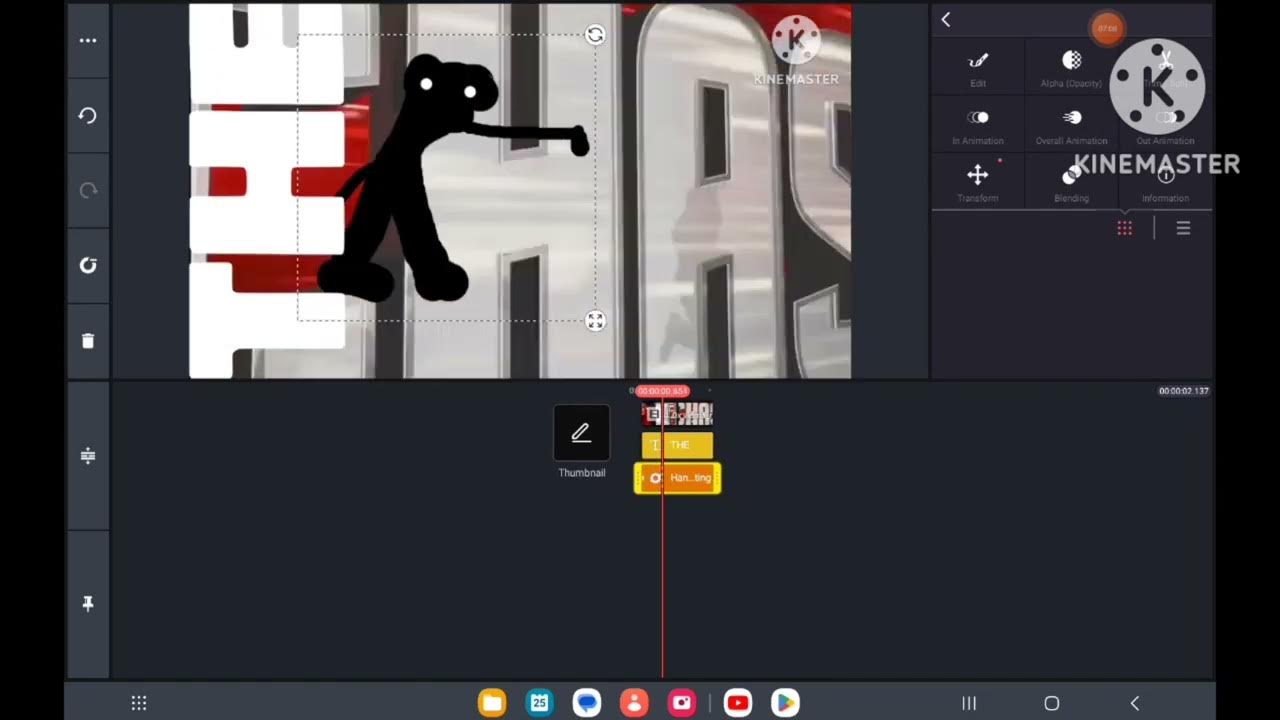Open the Blending options
1280x720 pixels.
pos(1071,181)
